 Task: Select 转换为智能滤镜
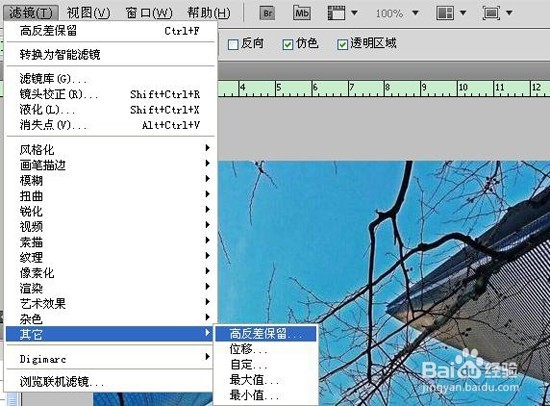pyautogui.click(x=110, y=54)
